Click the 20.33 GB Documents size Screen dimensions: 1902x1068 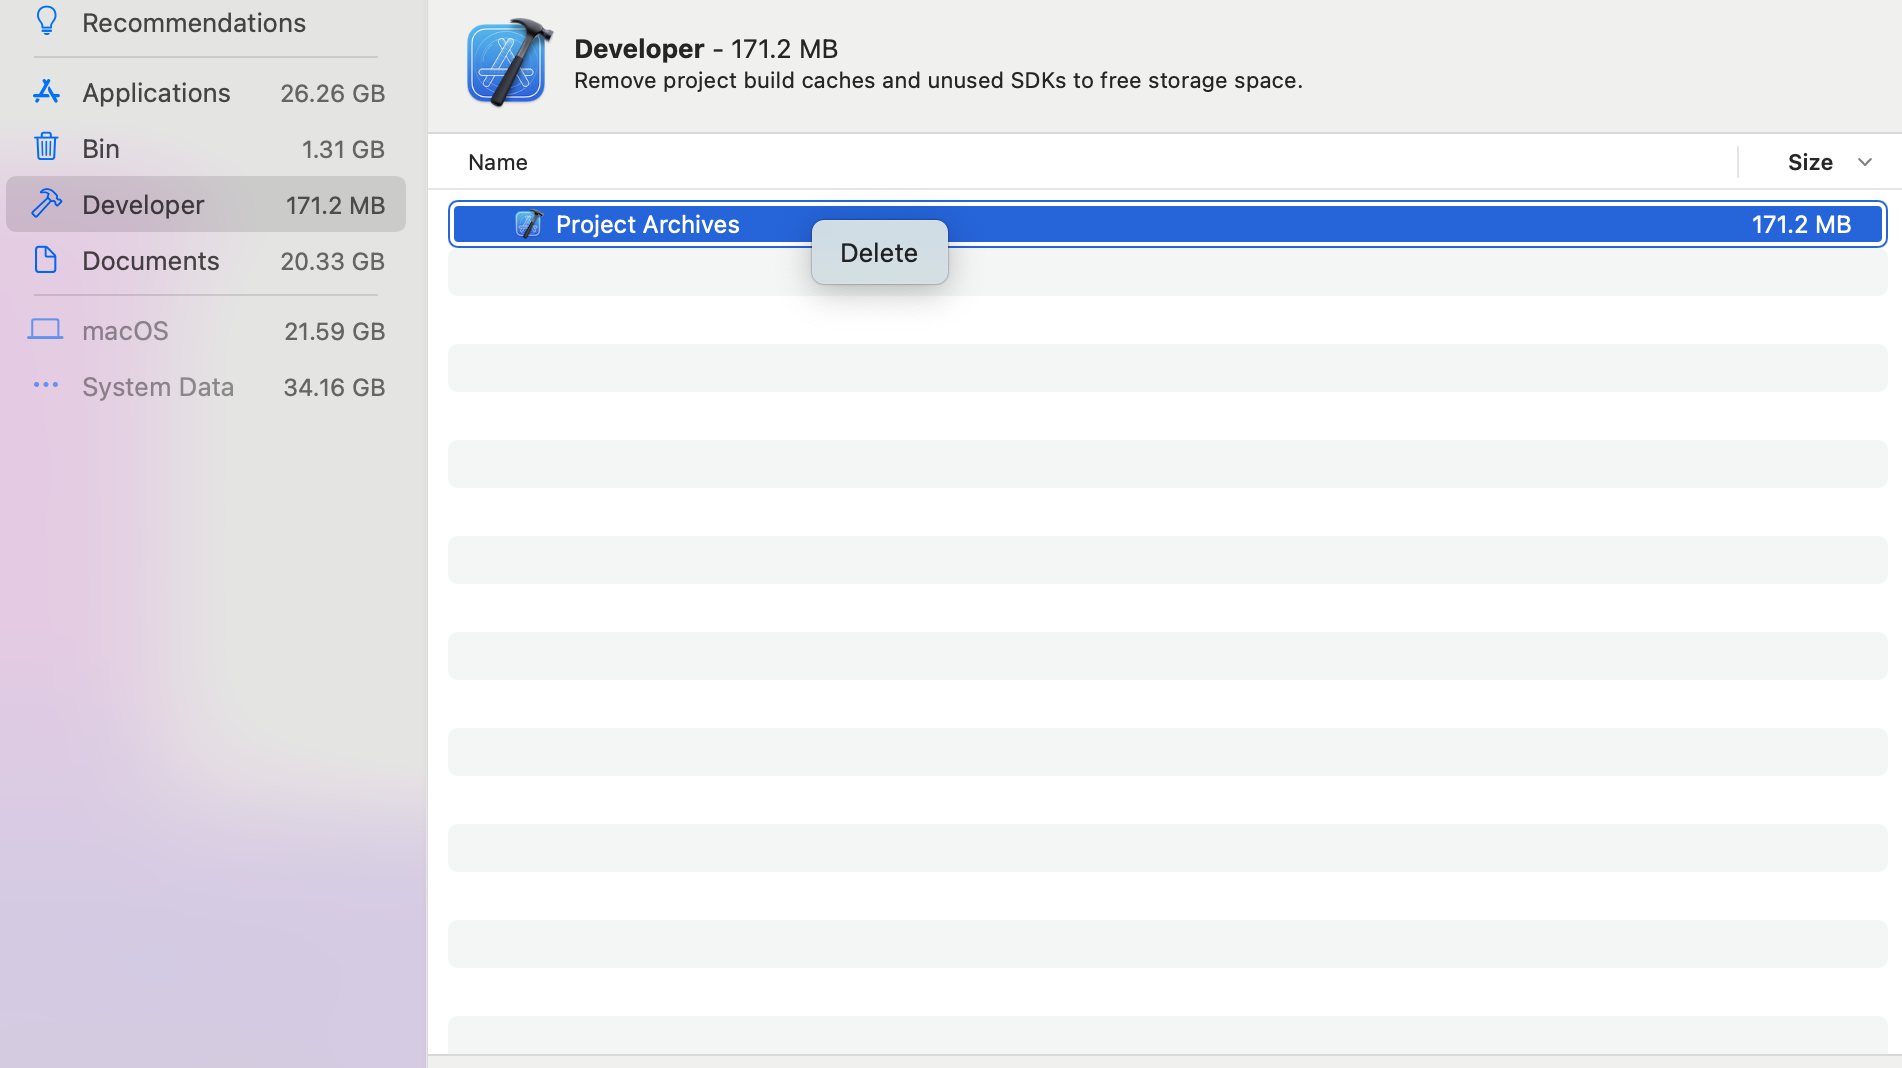(x=333, y=261)
